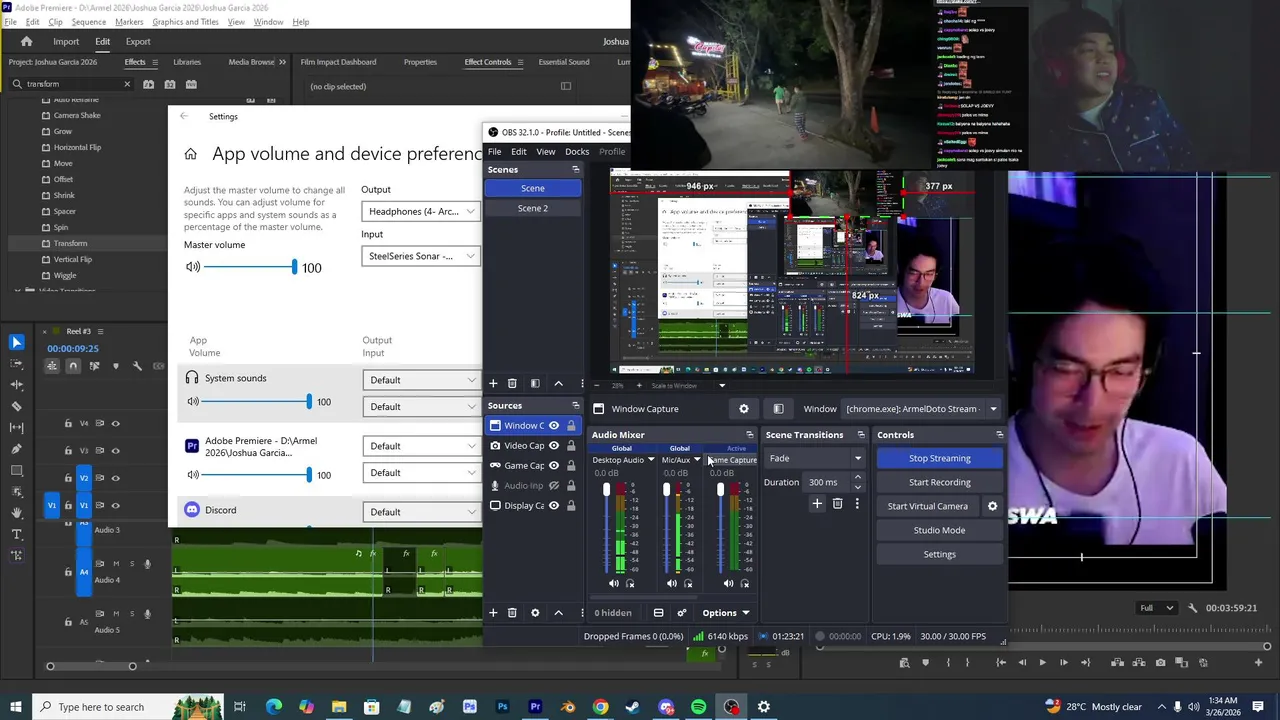Add a new OBS scene
The image size is (1280, 720).
(x=493, y=383)
